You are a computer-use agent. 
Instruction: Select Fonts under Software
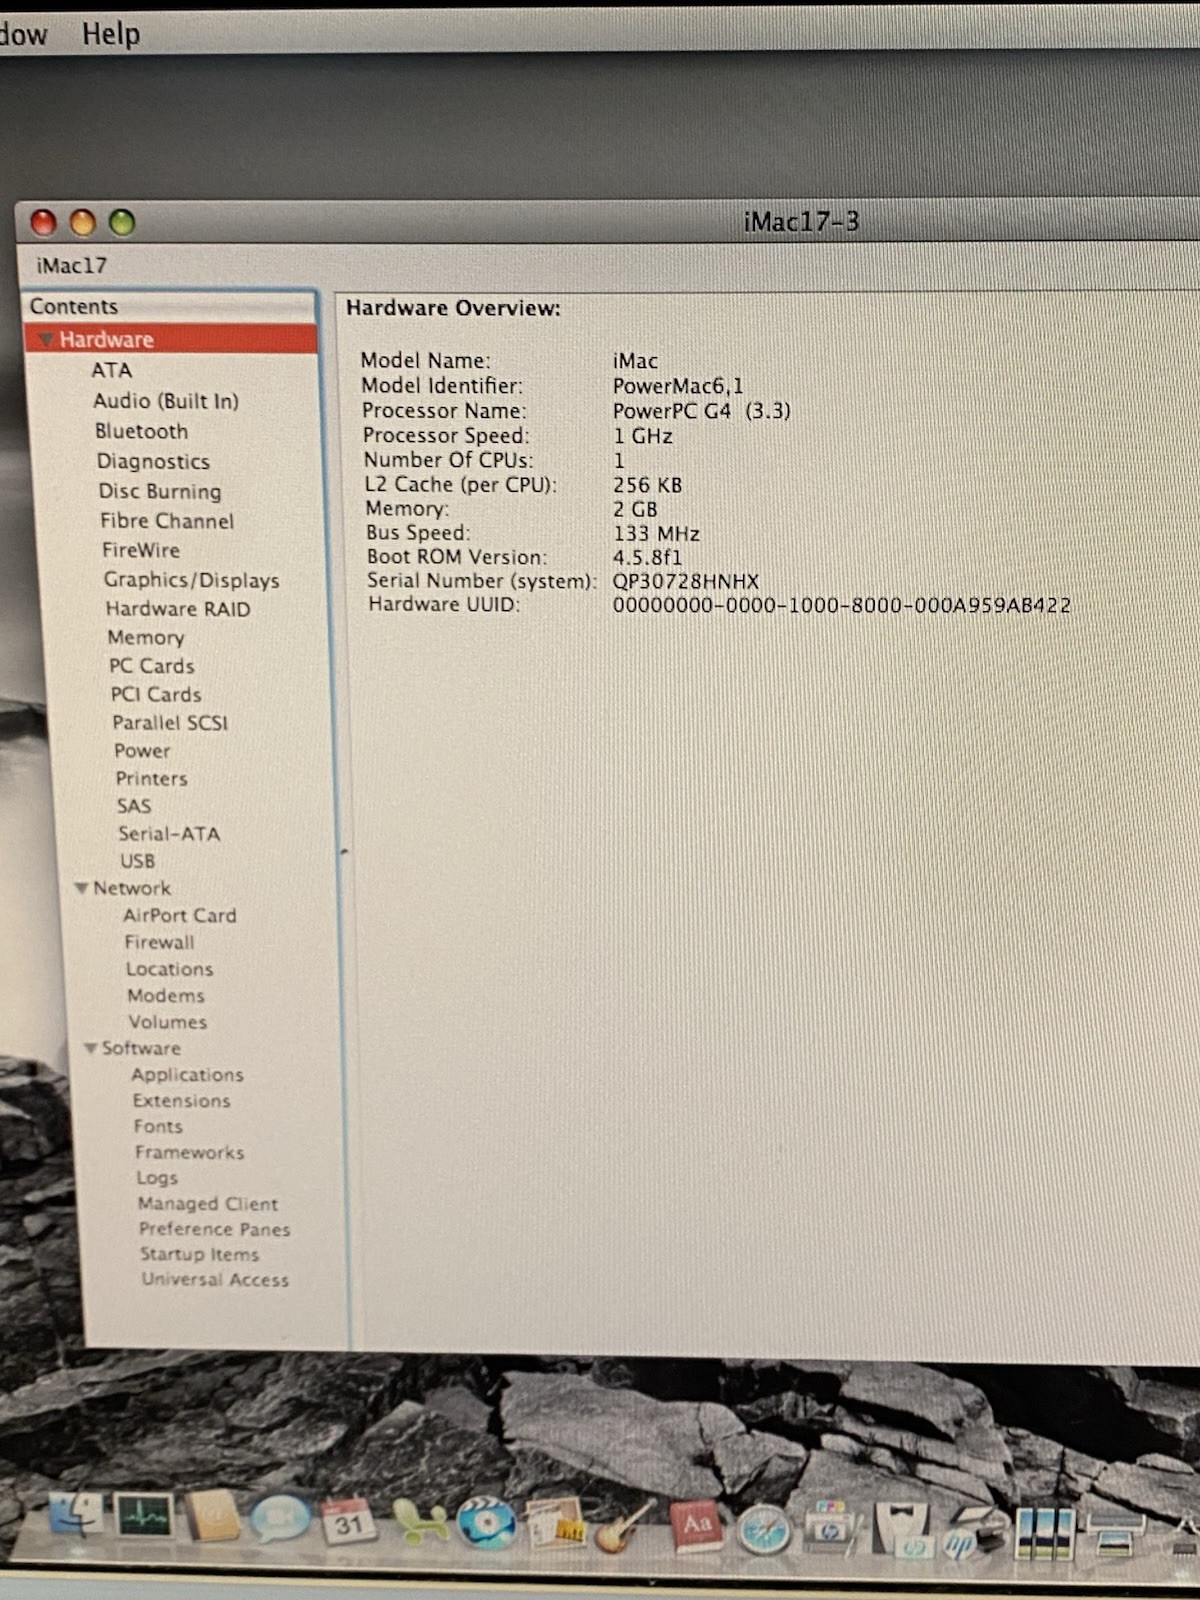tap(159, 1126)
